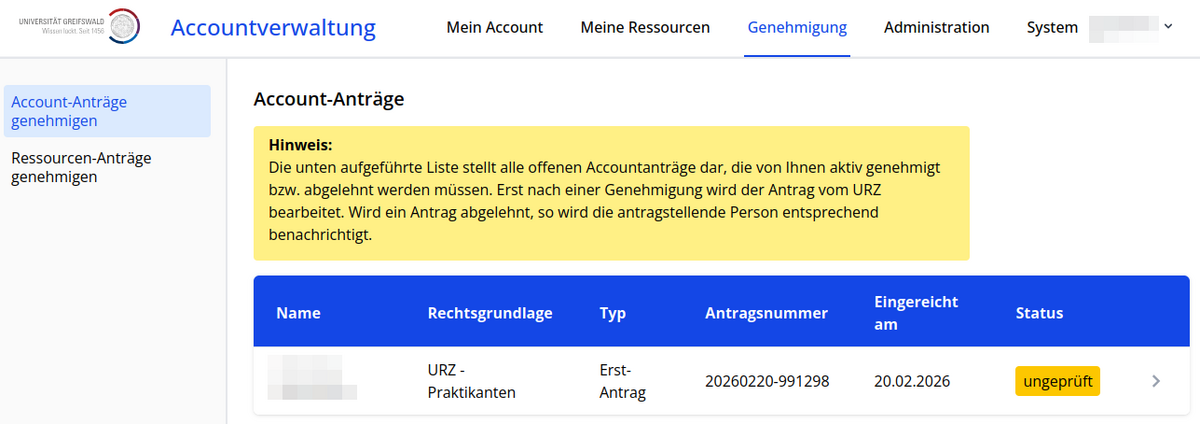Screen dimensions: 1200x424
Task: Click the yellow ungeprüft status badge
Action: point(1058,381)
